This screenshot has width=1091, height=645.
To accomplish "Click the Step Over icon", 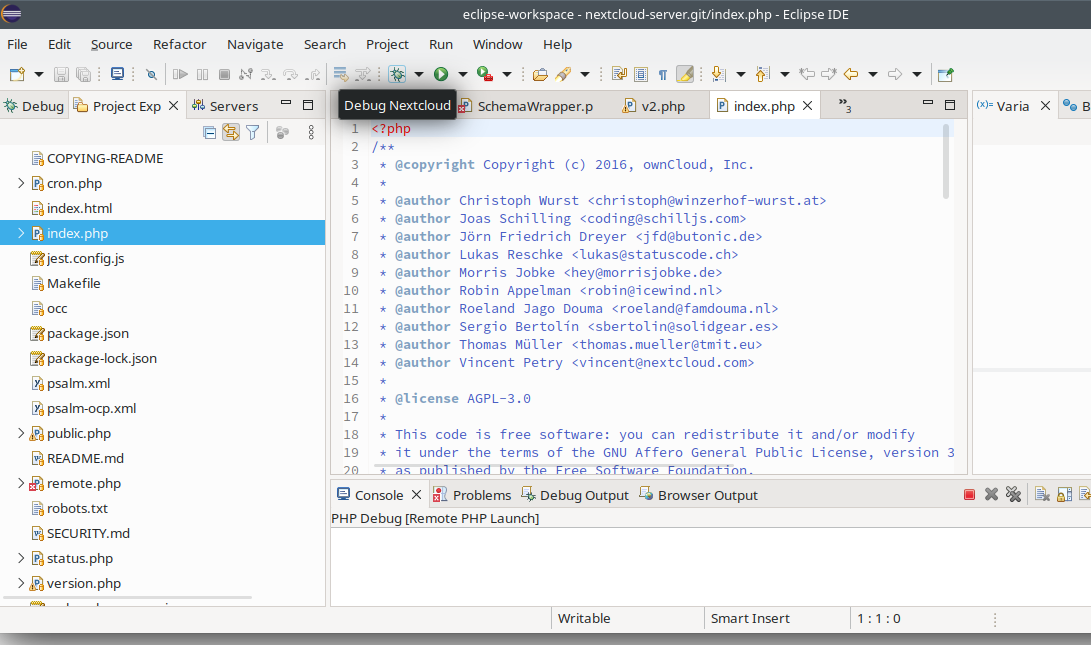I will pos(290,74).
